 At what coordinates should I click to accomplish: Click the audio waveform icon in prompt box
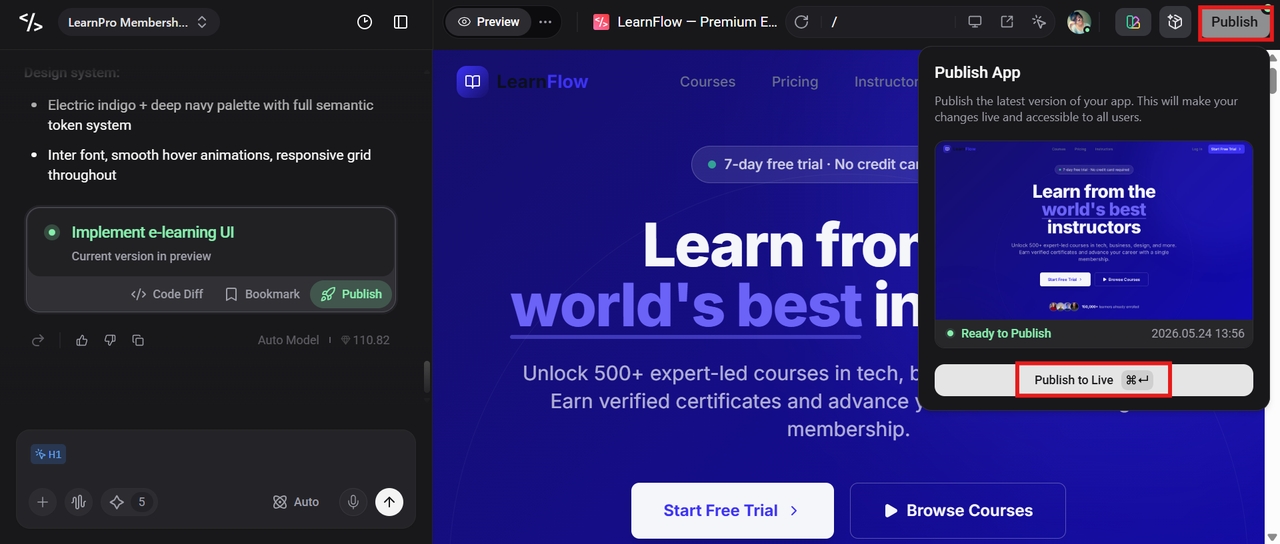[78, 502]
